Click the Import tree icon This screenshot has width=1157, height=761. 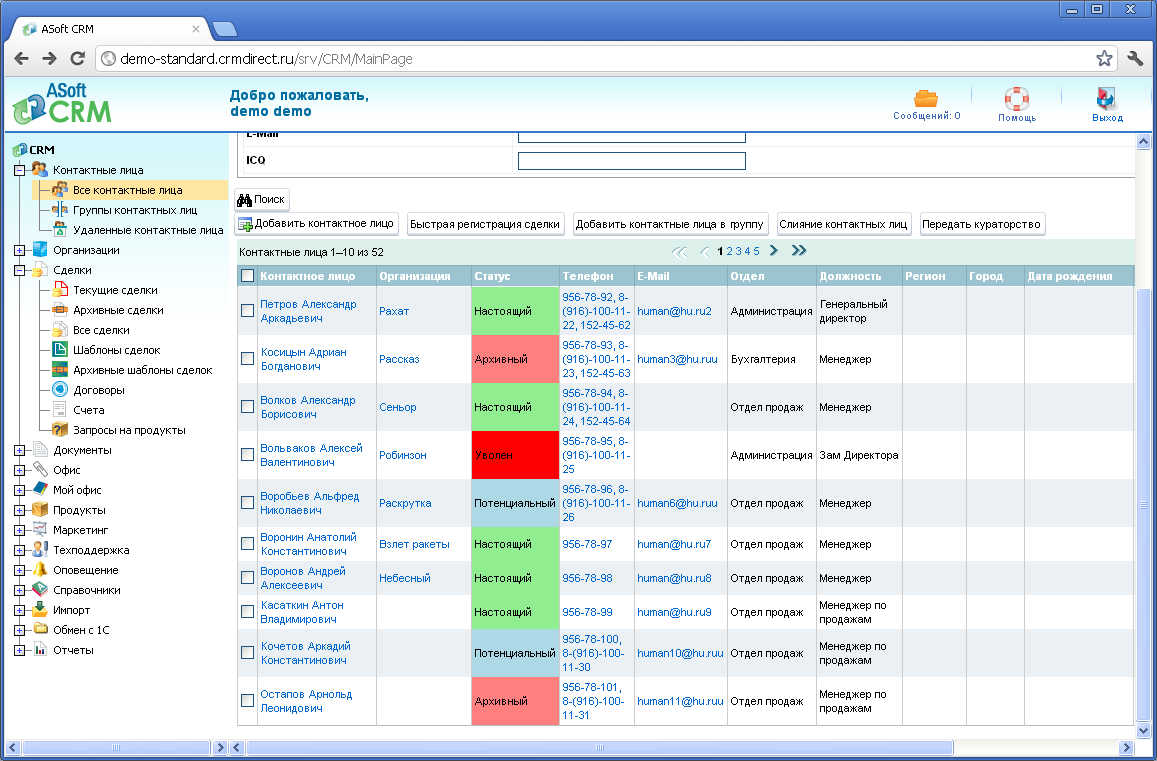tap(40, 610)
